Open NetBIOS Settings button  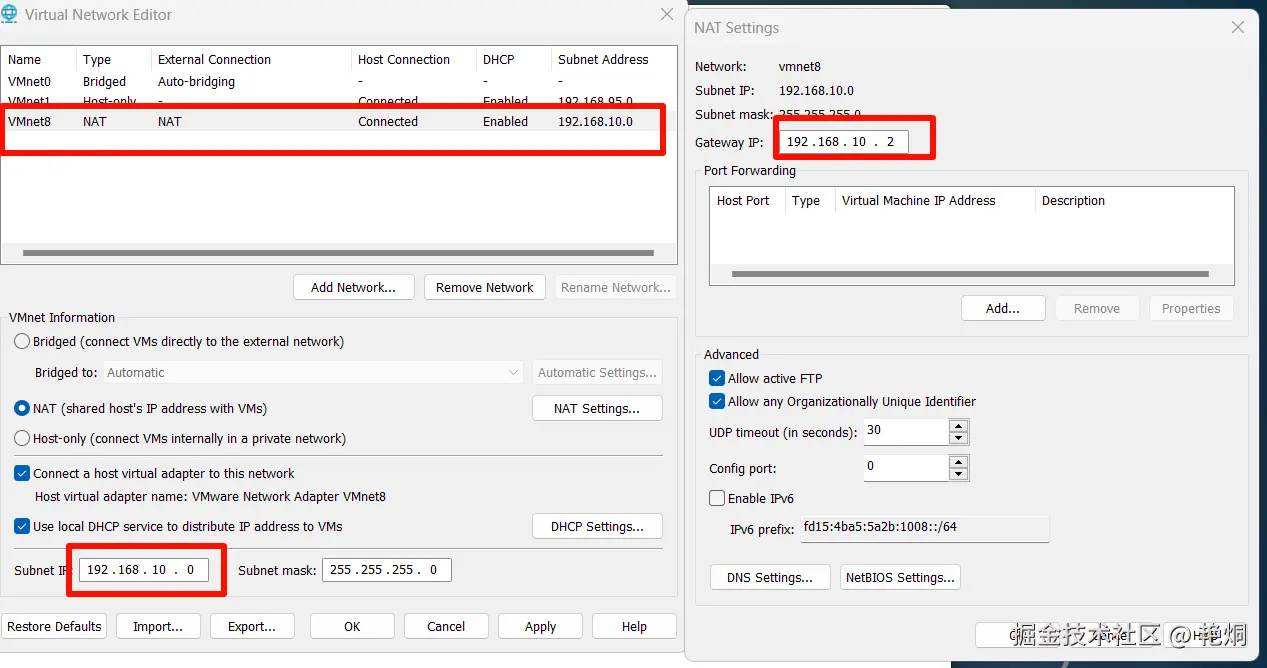900,577
